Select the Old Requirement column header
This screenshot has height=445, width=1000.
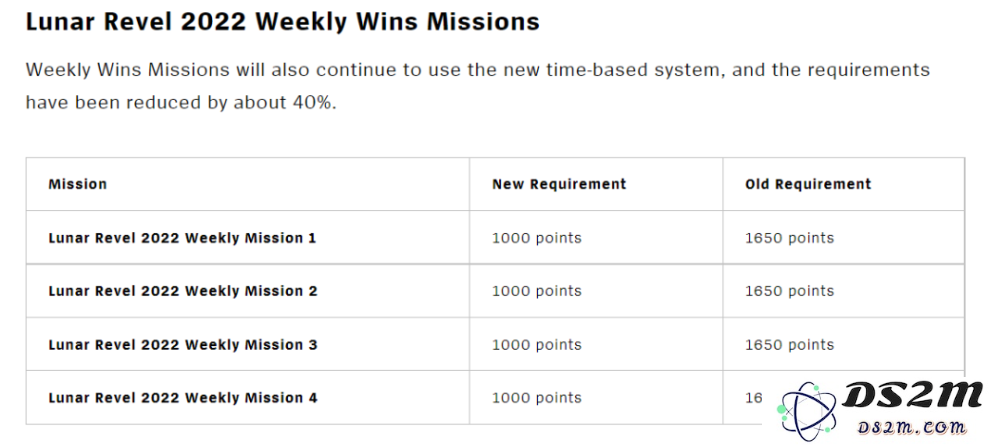(x=808, y=184)
